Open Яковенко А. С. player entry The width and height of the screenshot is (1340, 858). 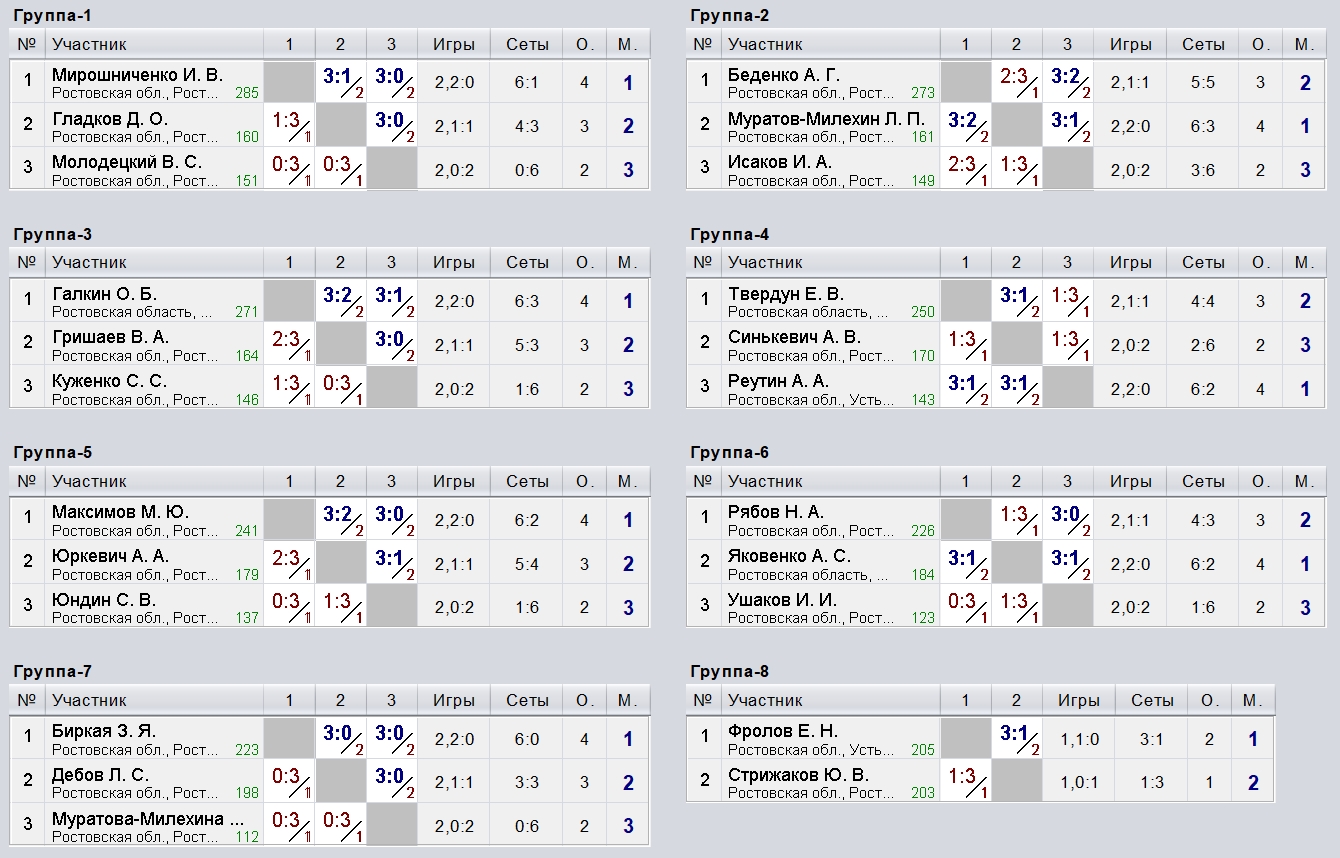pyautogui.click(x=790, y=556)
